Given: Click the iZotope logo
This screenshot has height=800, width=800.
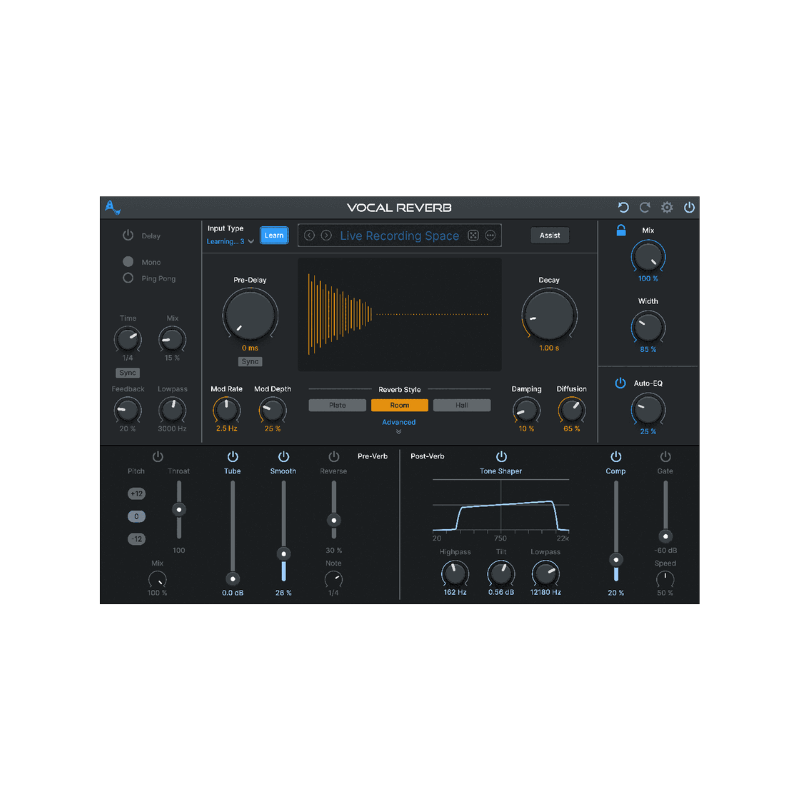Looking at the screenshot, I should pos(111,208).
